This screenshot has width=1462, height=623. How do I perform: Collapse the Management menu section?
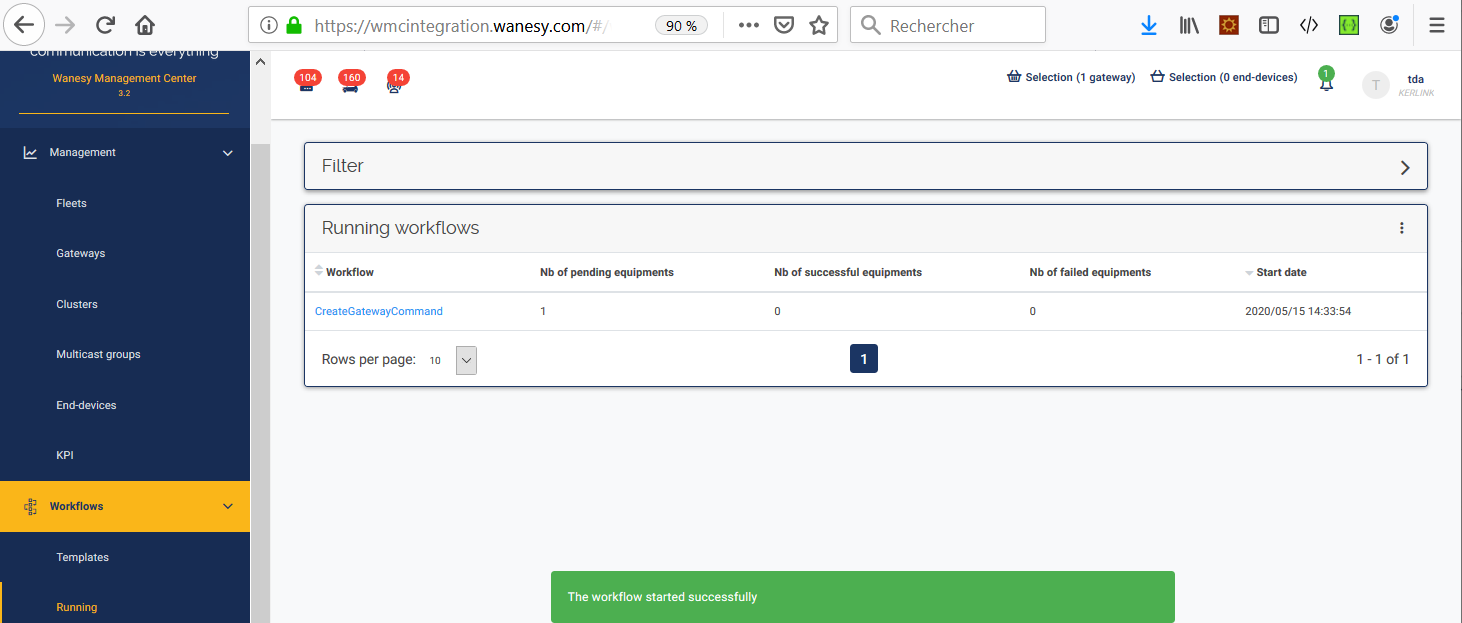227,153
